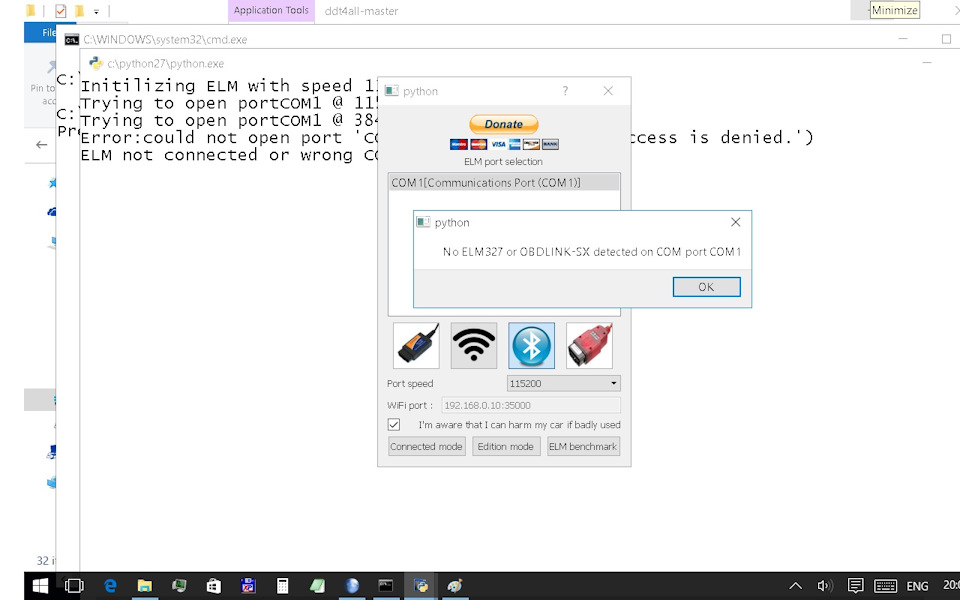The width and height of the screenshot is (960, 600).
Task: Click the PayPal Donate button
Action: (504, 124)
